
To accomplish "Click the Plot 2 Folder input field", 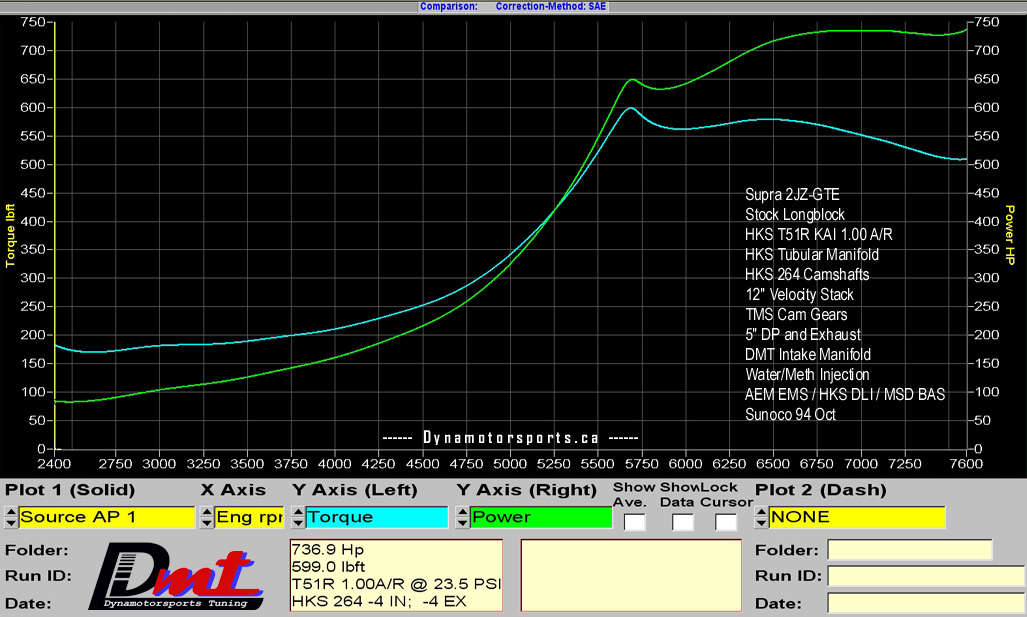I will pyautogui.click(x=910, y=550).
